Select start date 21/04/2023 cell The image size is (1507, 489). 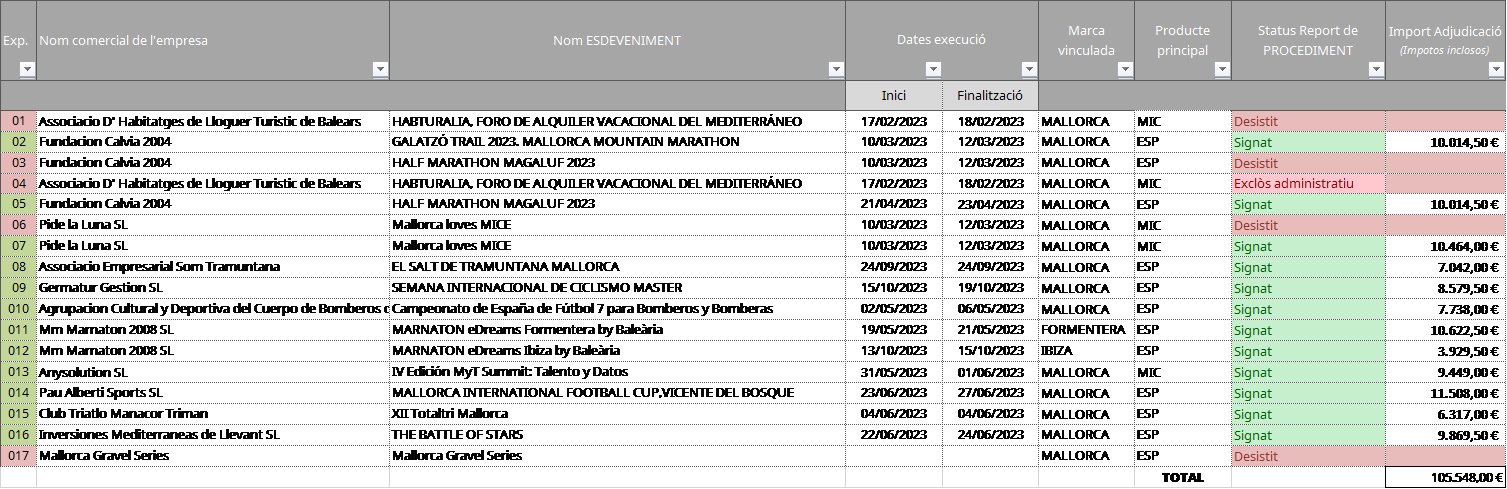tap(894, 204)
